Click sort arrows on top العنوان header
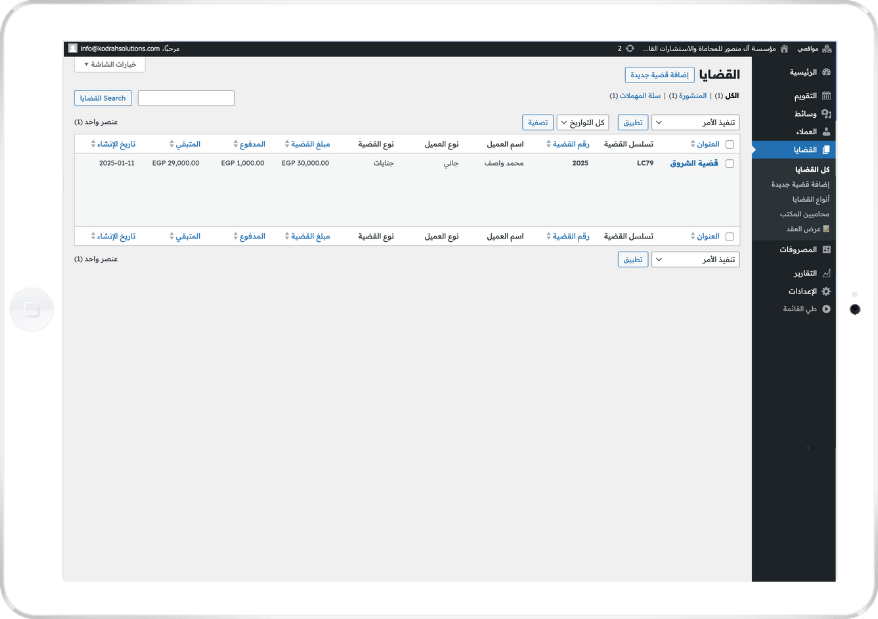The width and height of the screenshot is (878, 619). coord(693,144)
